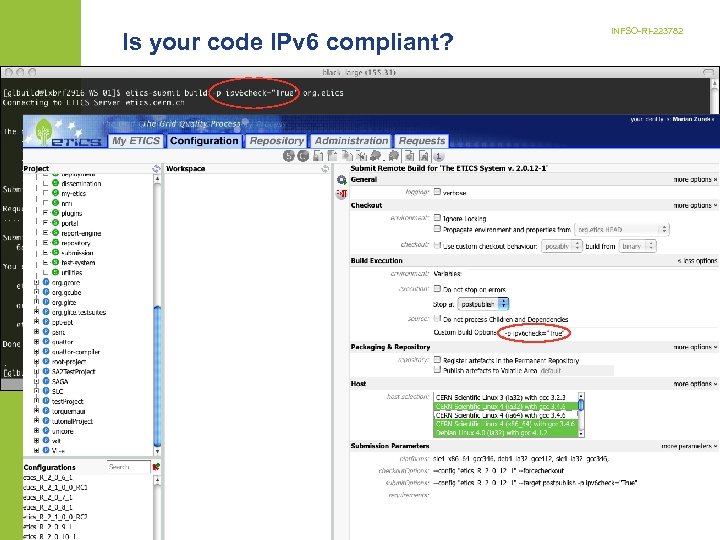This screenshot has width=720, height=540.
Task: Expand the torquemaui tree node
Action: pyautogui.click(x=36, y=411)
